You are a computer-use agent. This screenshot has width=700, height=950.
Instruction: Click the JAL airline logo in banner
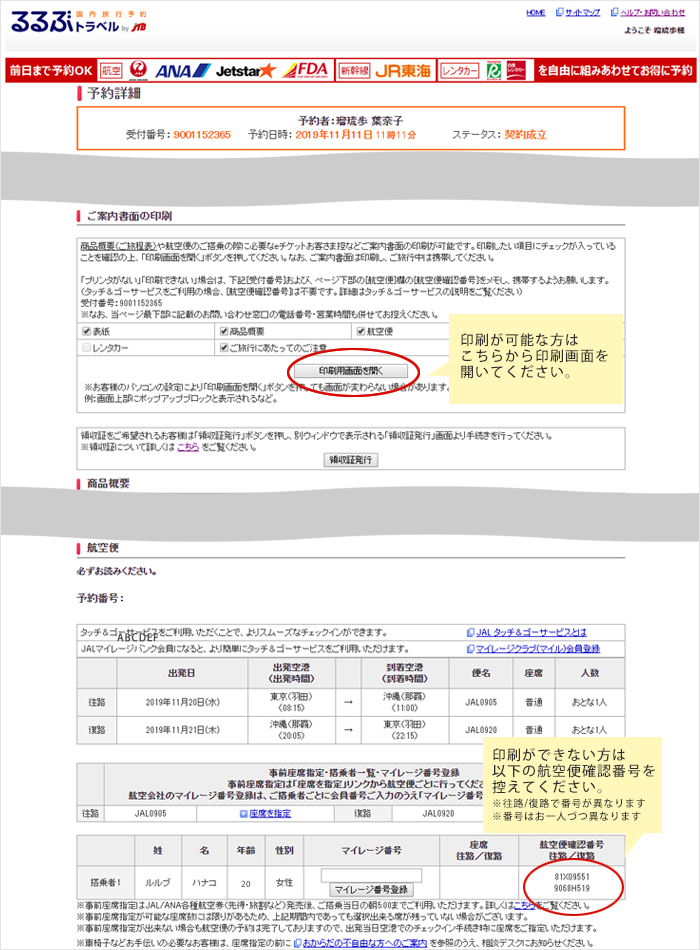click(x=139, y=71)
